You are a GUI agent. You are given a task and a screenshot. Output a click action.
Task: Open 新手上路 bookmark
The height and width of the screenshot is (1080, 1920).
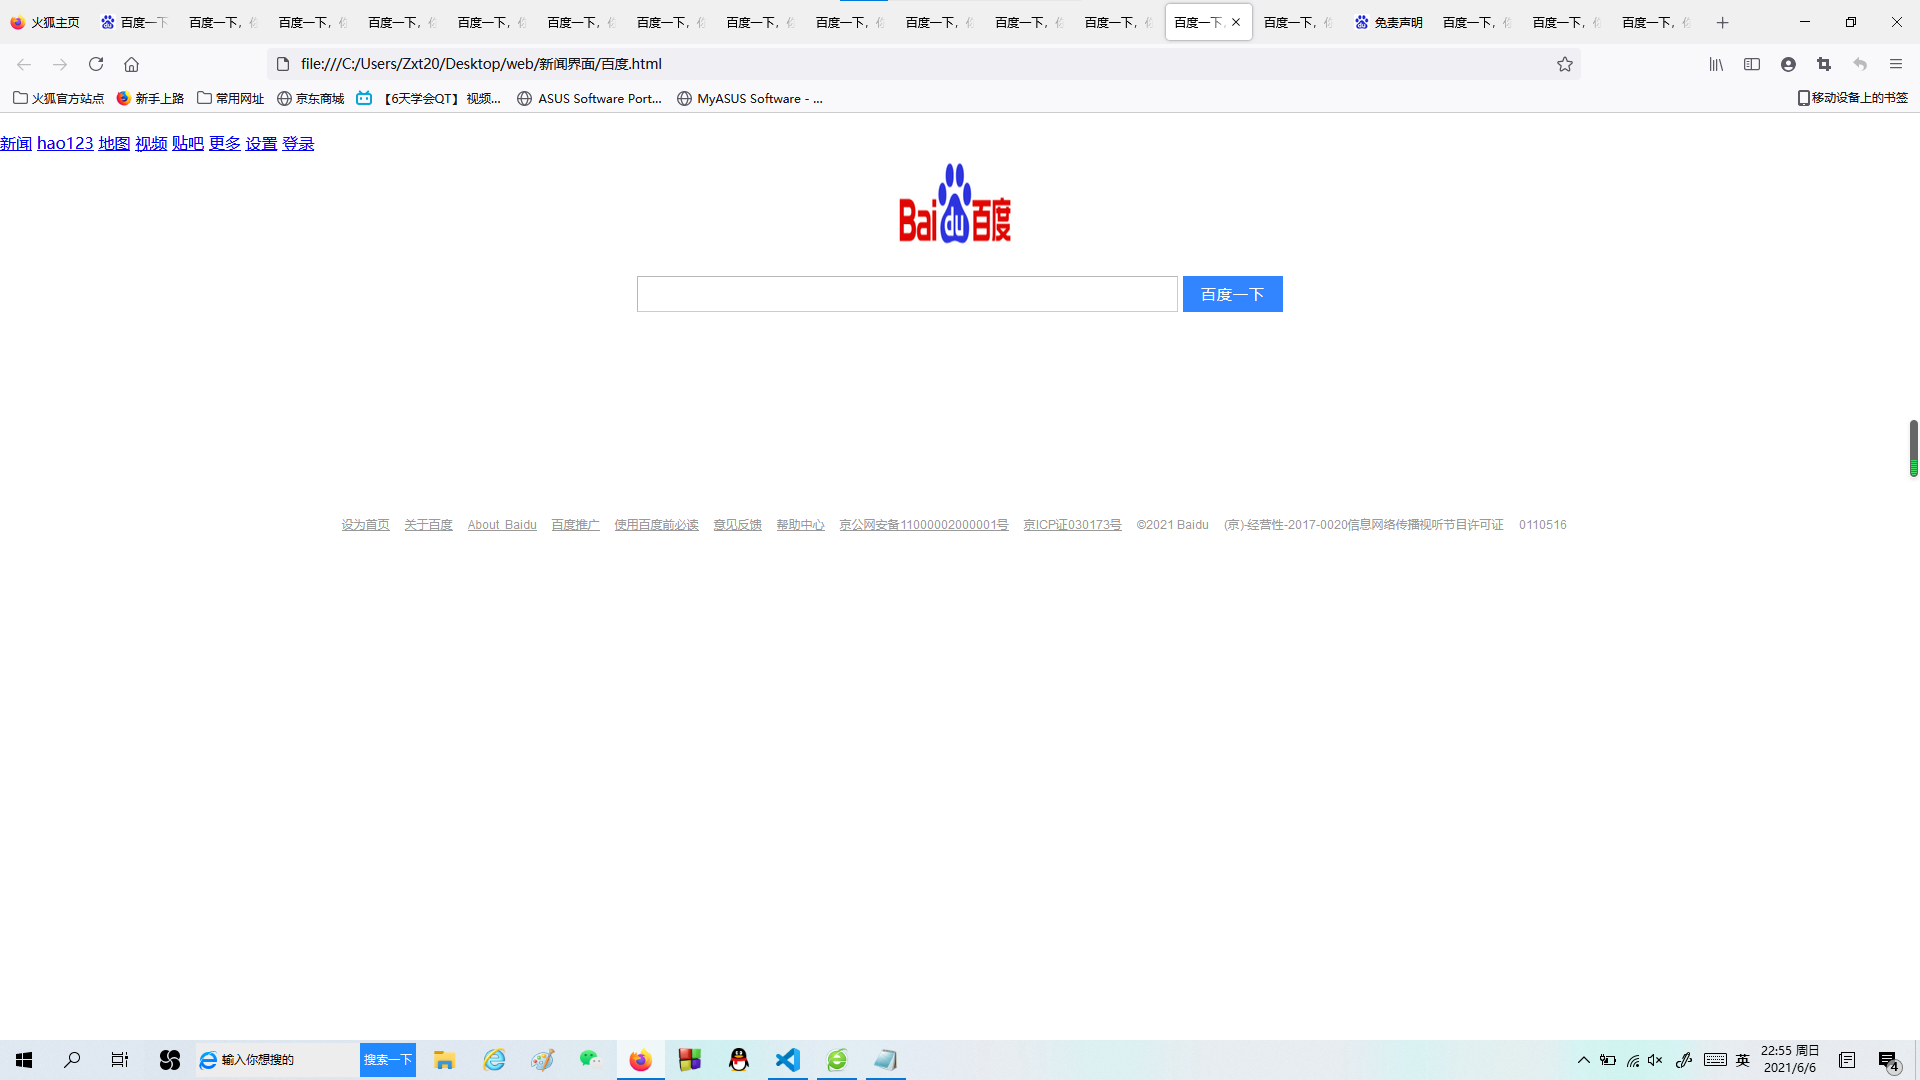[150, 98]
